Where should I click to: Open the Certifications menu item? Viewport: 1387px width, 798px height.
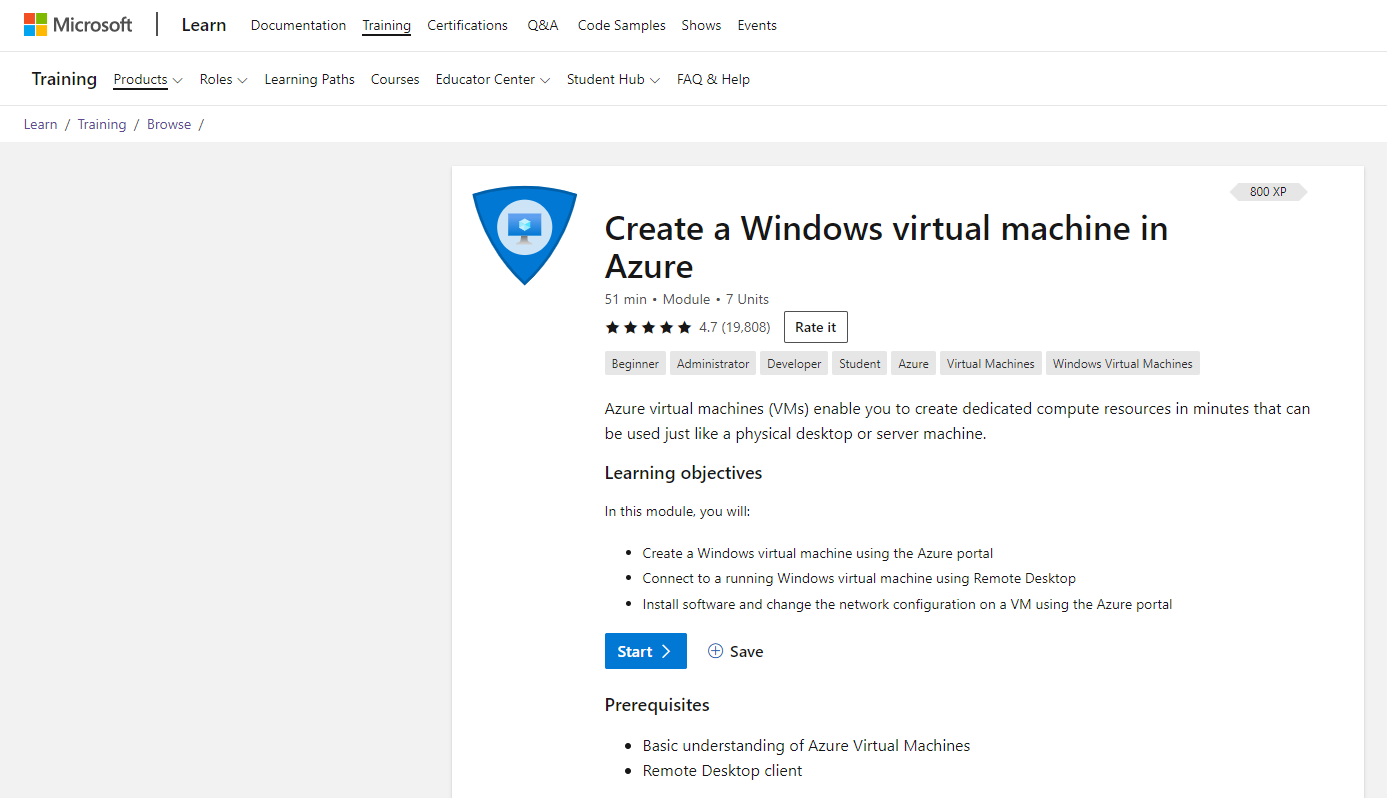[x=467, y=25]
